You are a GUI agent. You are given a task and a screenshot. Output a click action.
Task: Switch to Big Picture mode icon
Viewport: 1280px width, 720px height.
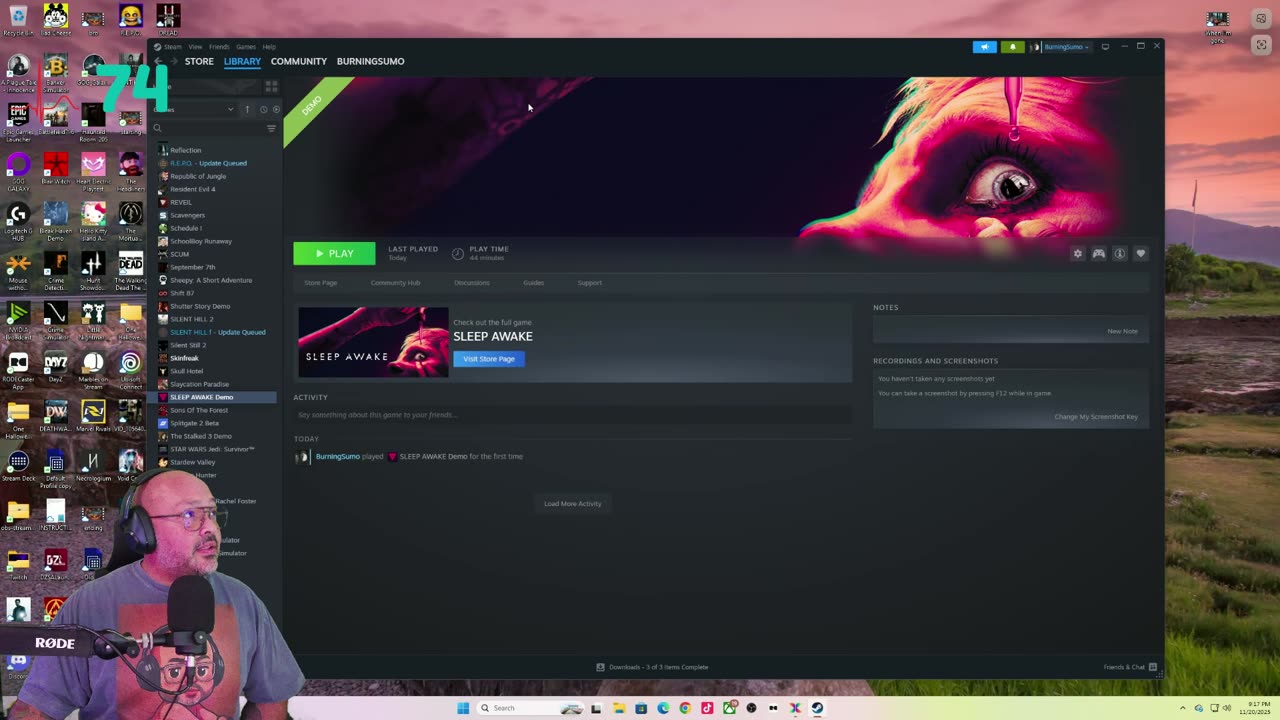click(1105, 47)
